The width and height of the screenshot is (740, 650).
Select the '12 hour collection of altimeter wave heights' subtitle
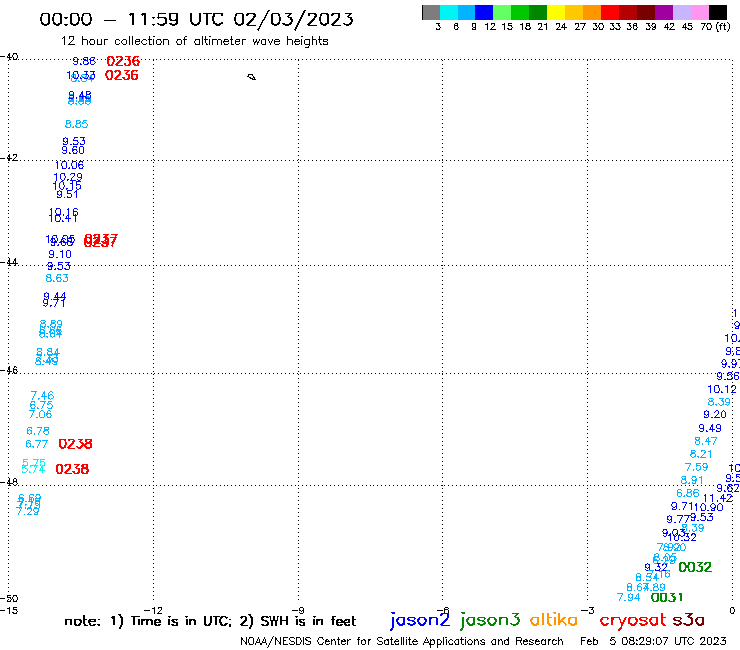click(x=194, y=41)
